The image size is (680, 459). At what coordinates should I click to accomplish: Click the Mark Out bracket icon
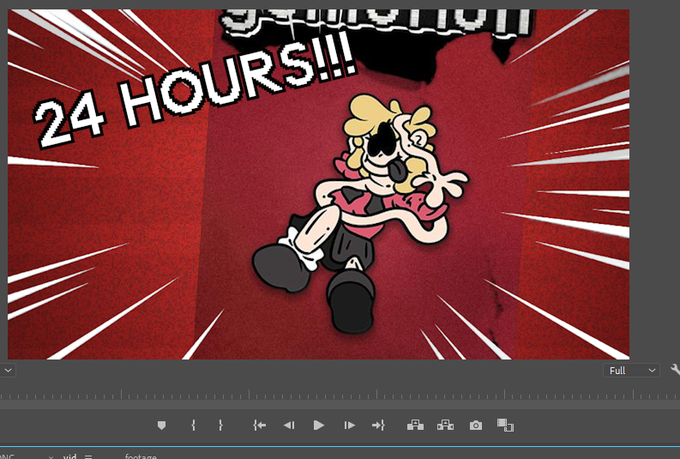point(220,425)
